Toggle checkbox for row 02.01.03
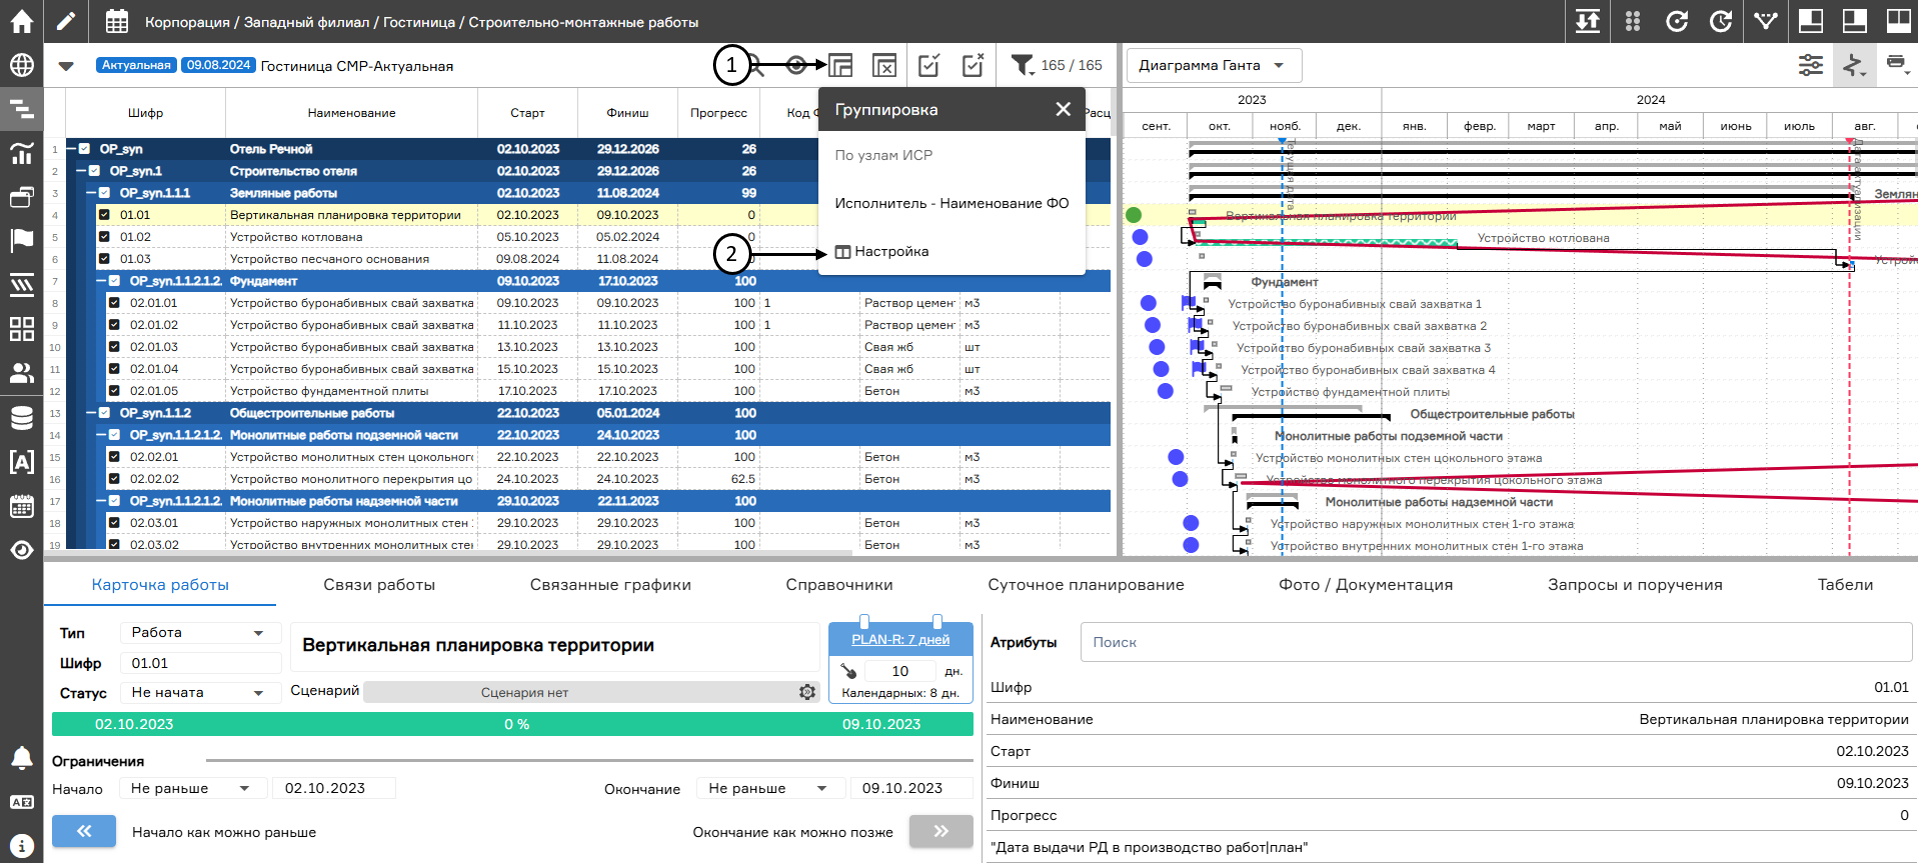This screenshot has height=863, width=1918. point(114,347)
